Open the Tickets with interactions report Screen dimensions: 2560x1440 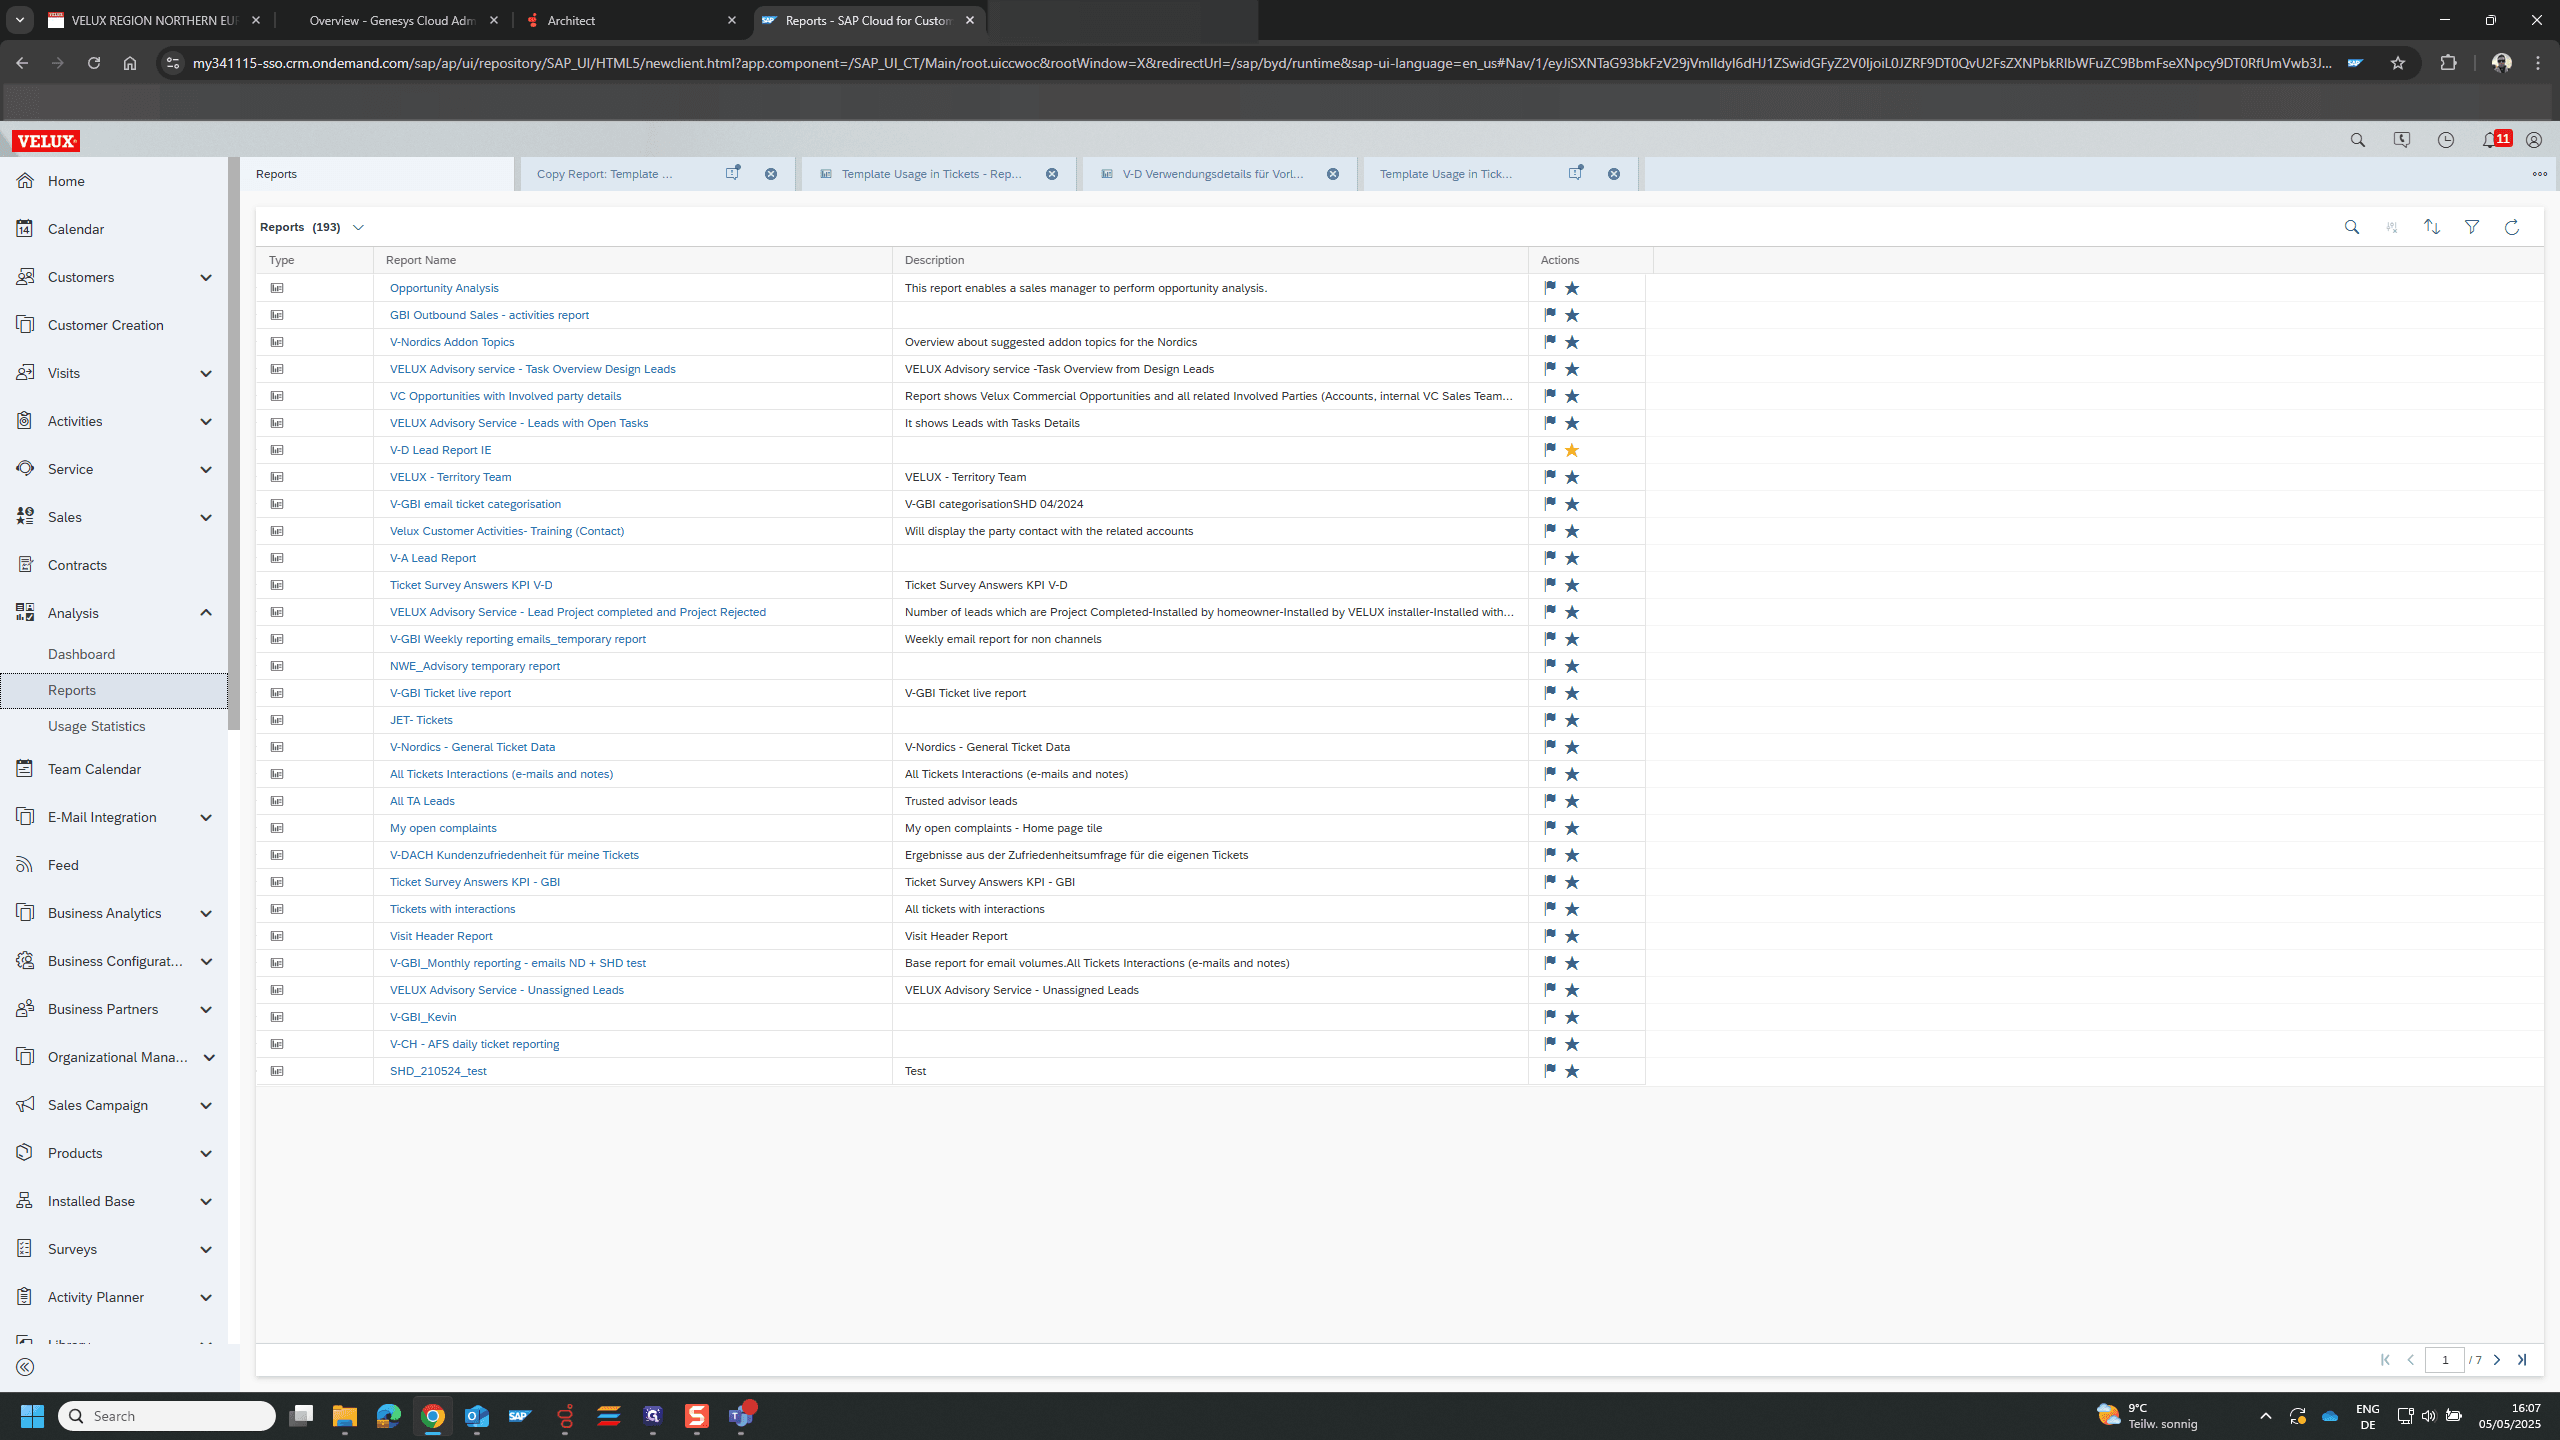(x=452, y=909)
